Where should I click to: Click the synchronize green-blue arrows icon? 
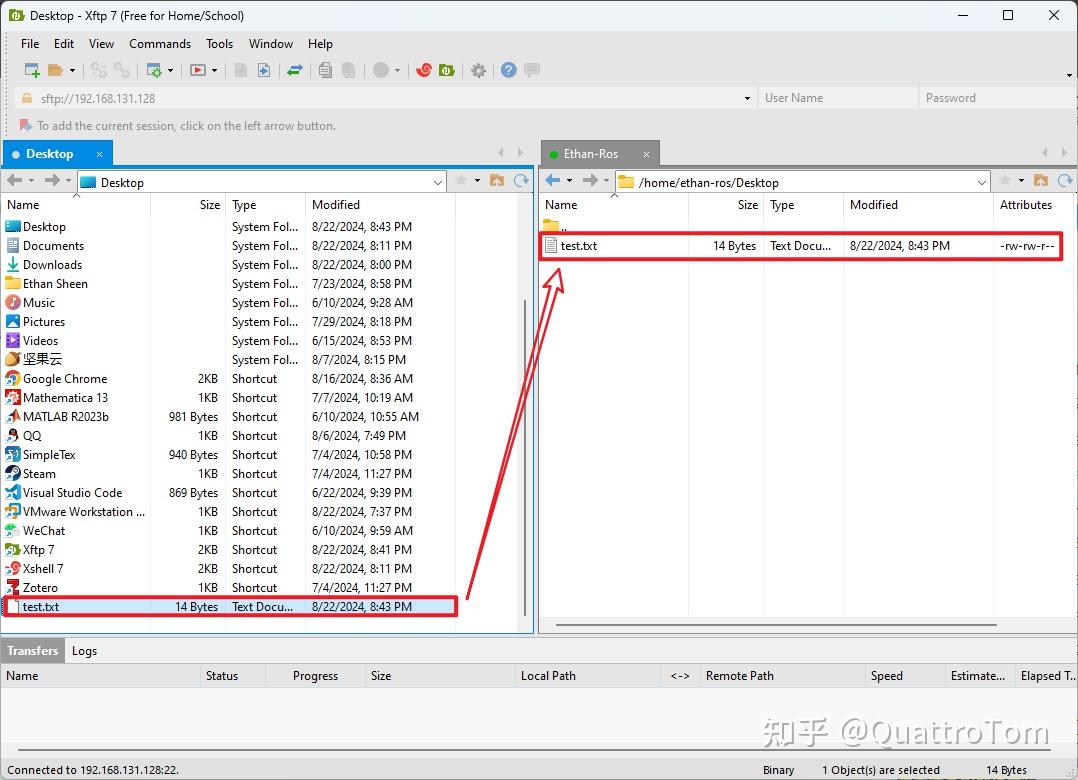click(295, 70)
